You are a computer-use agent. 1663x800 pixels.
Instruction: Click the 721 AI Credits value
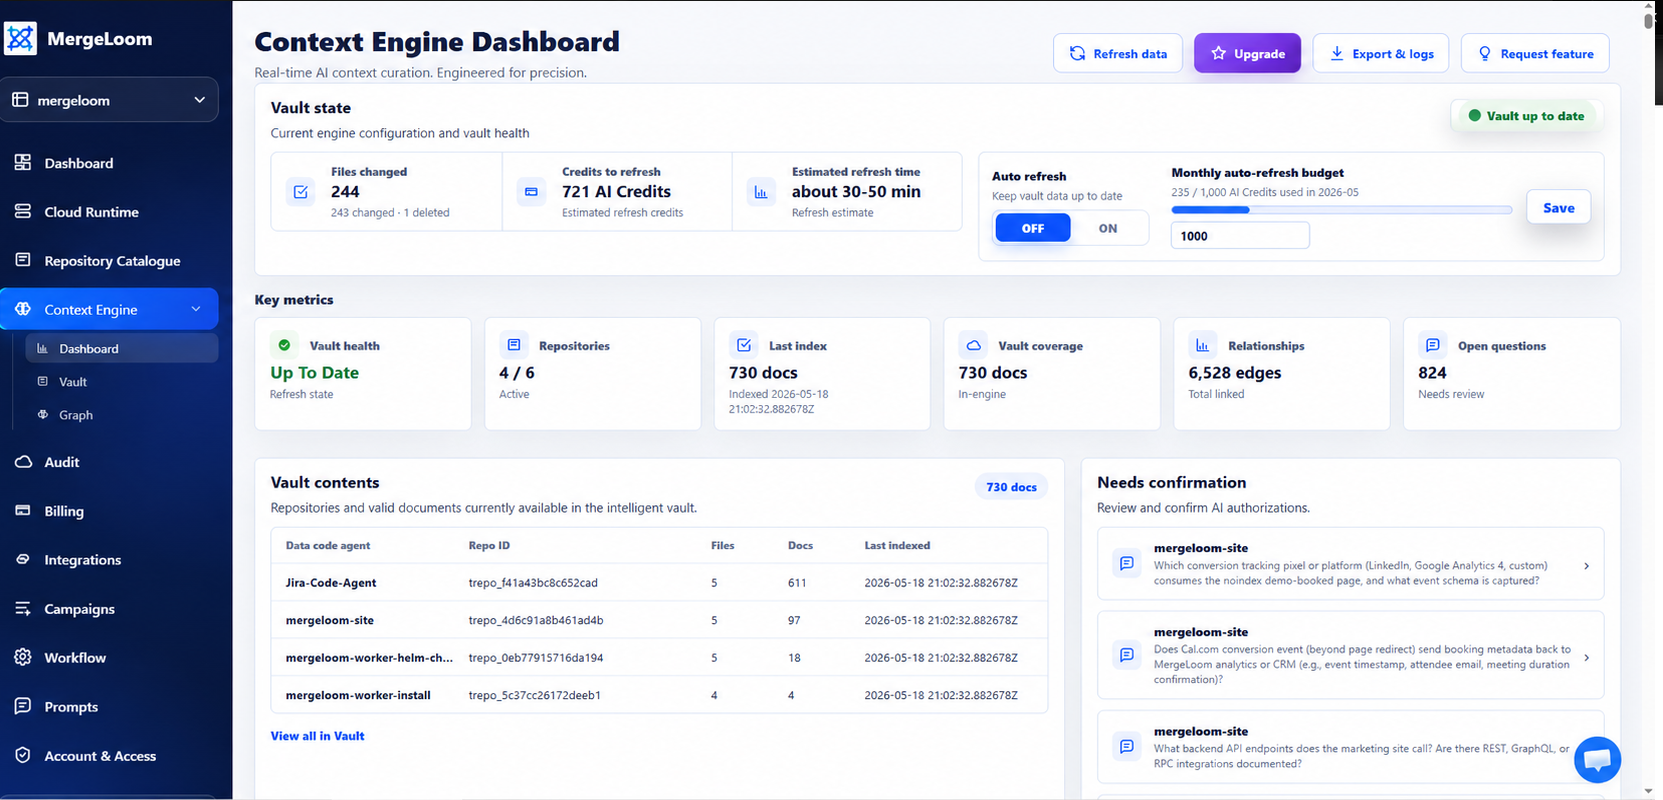pyautogui.click(x=616, y=191)
